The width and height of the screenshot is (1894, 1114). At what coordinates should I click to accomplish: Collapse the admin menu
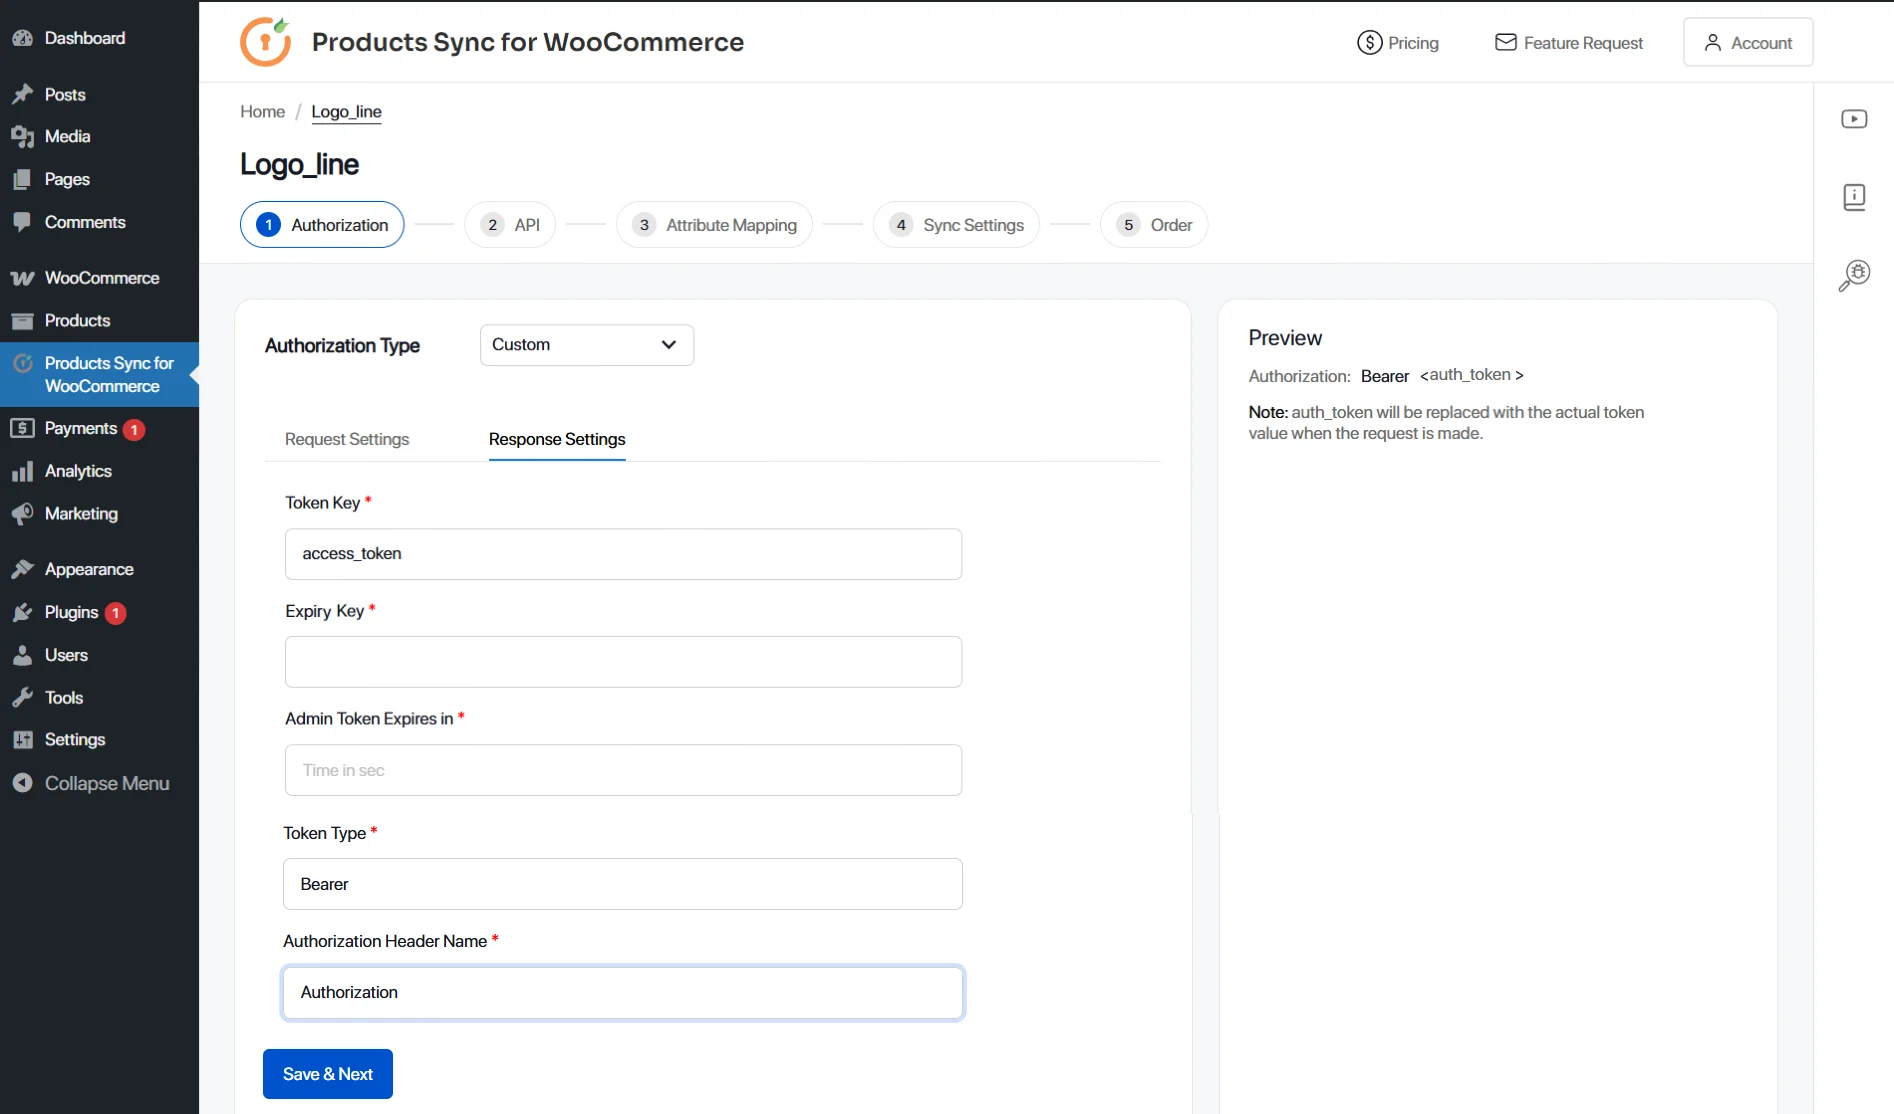point(92,782)
